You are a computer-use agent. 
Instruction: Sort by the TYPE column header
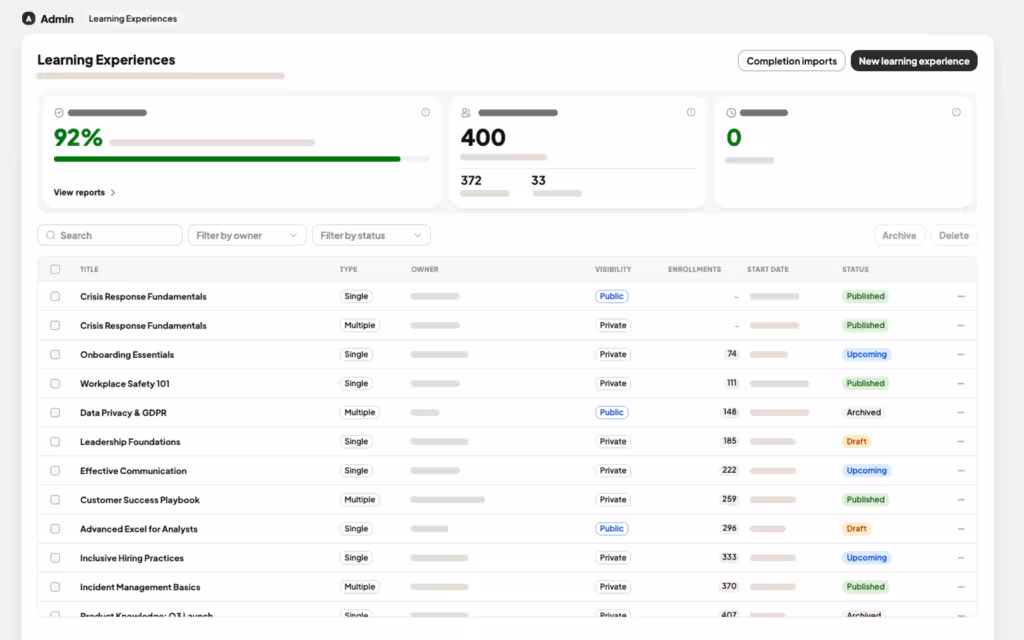point(348,269)
